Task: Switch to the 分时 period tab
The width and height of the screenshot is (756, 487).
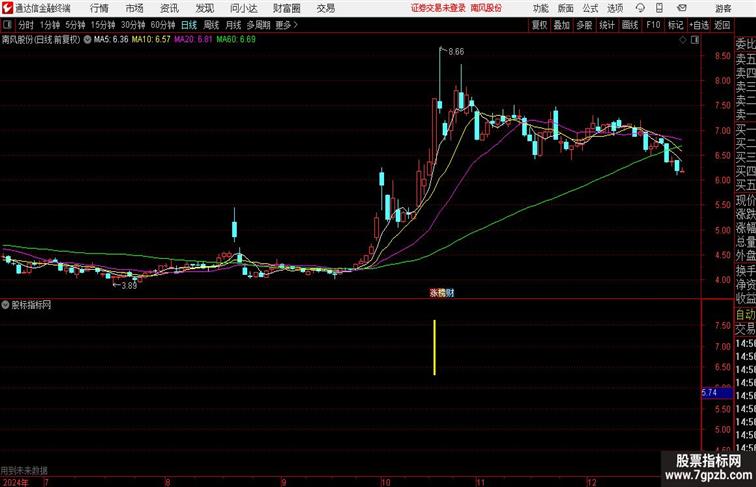Action: 26,25
